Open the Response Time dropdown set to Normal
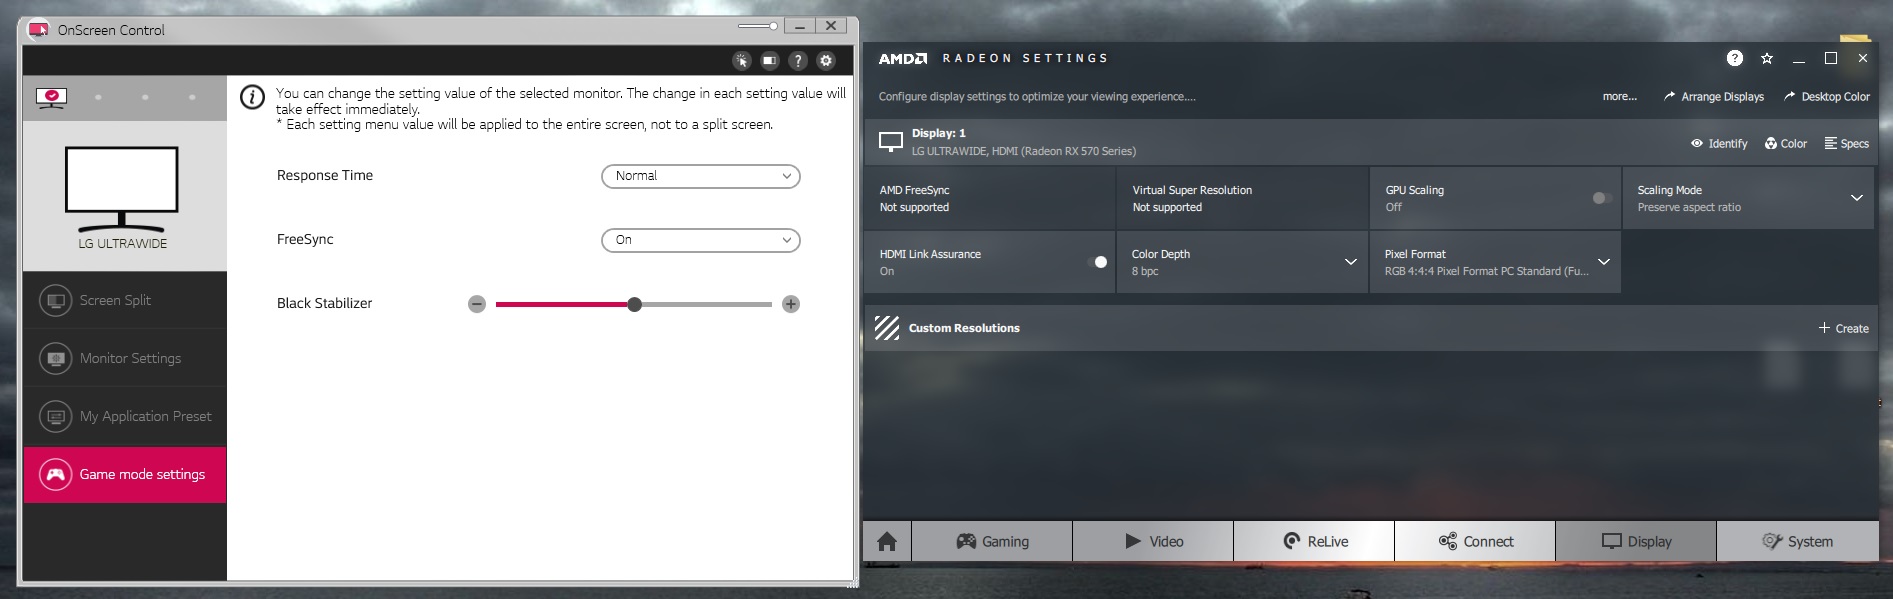 tap(701, 176)
